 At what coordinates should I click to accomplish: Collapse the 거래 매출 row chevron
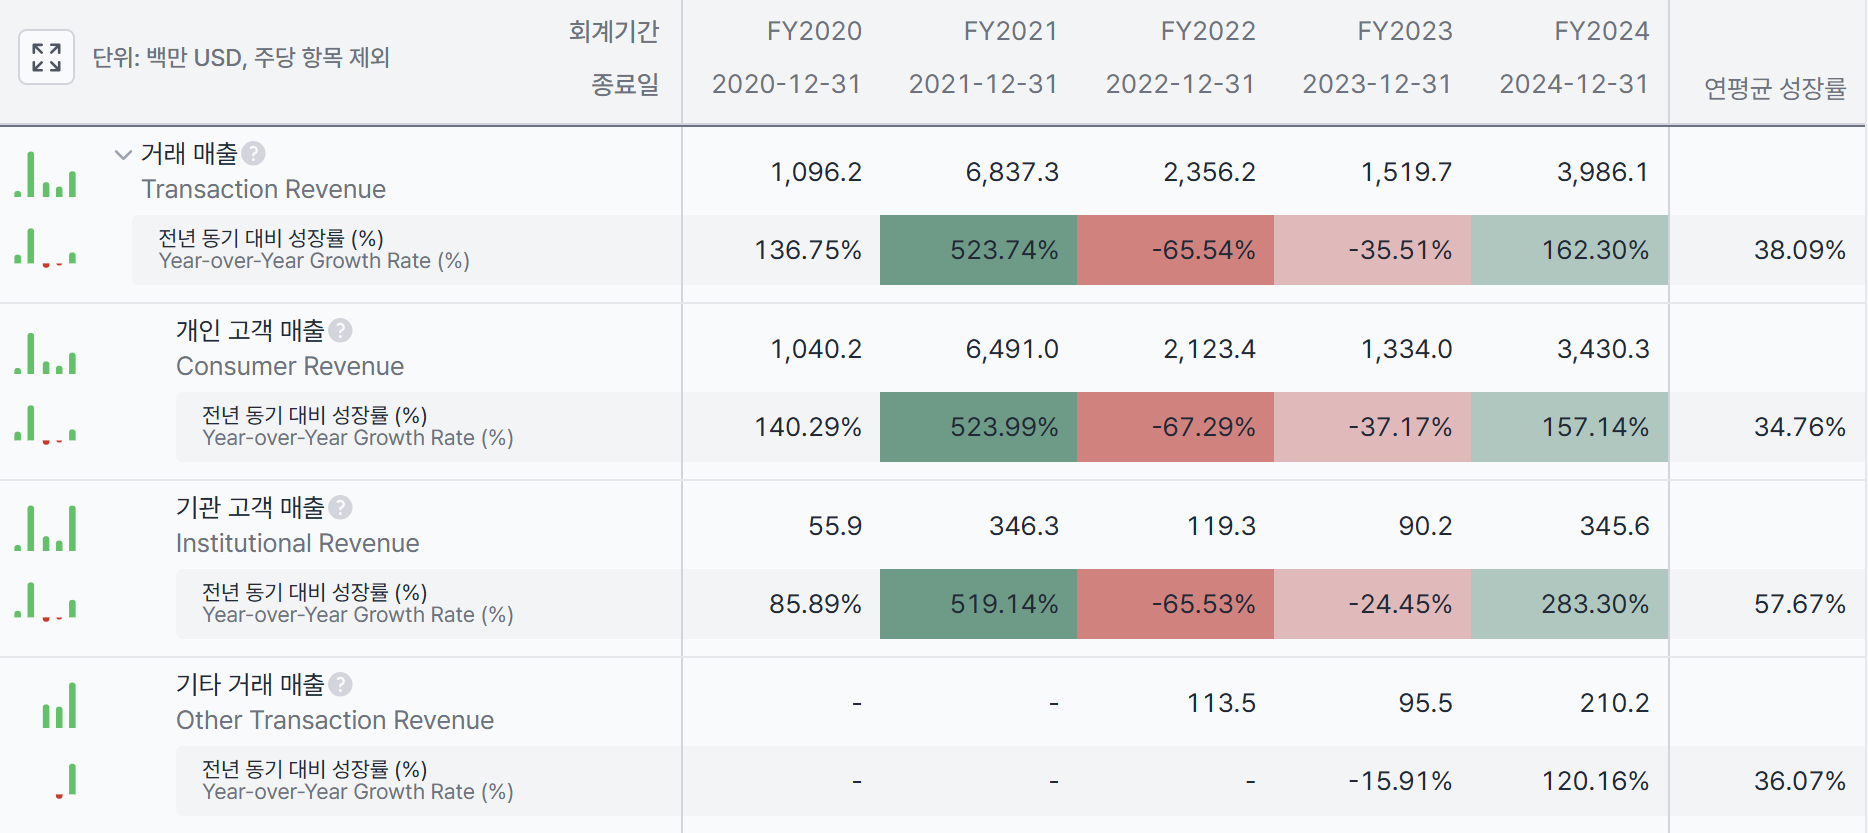coord(123,154)
